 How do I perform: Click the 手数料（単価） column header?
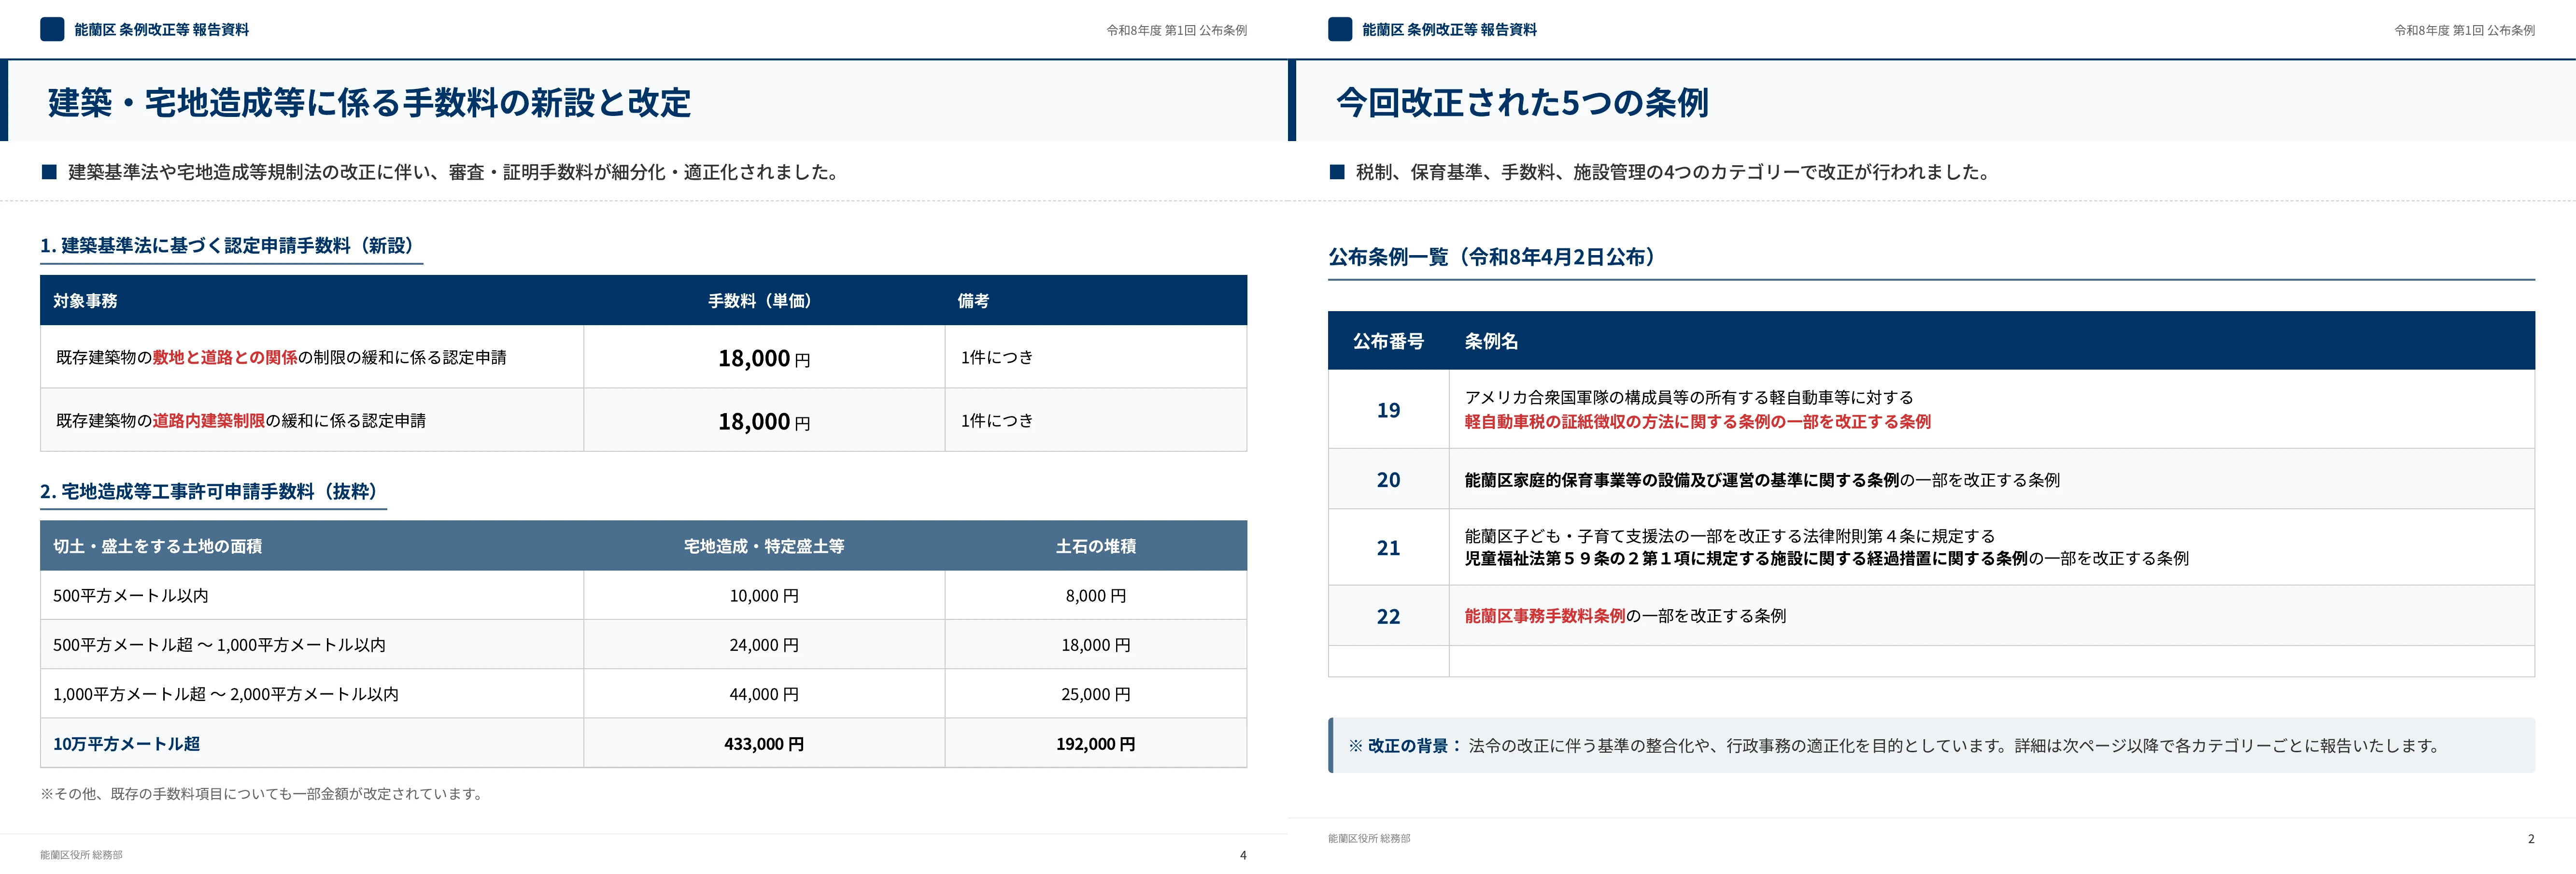764,301
